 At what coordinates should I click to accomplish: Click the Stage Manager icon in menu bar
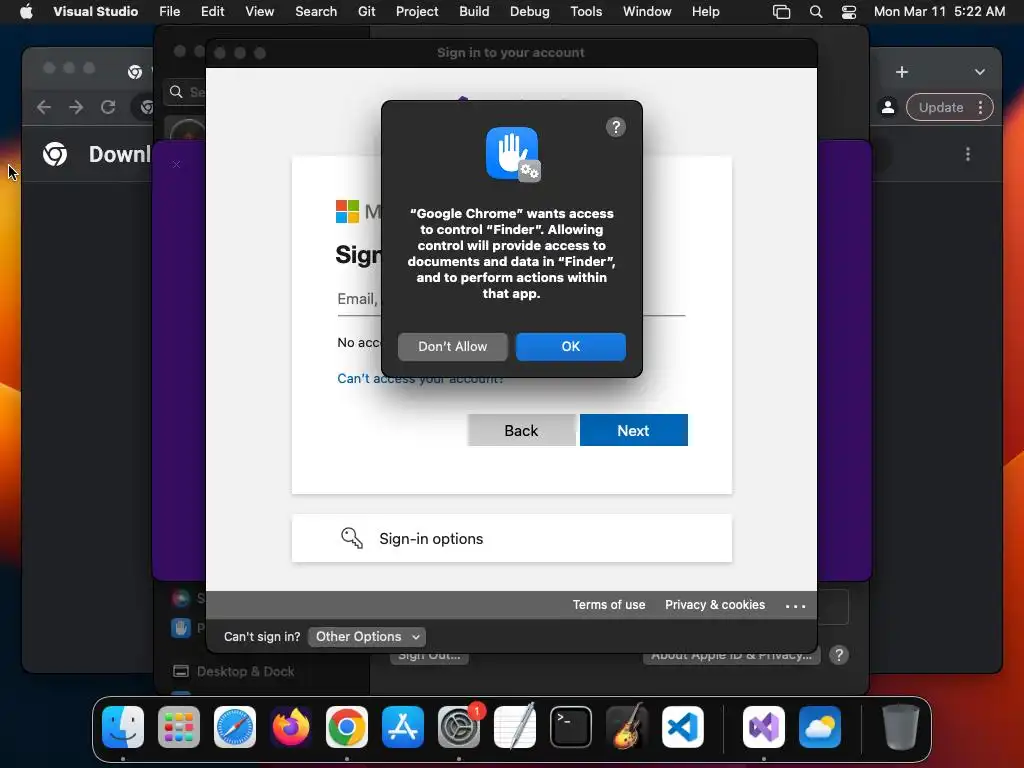point(781,12)
